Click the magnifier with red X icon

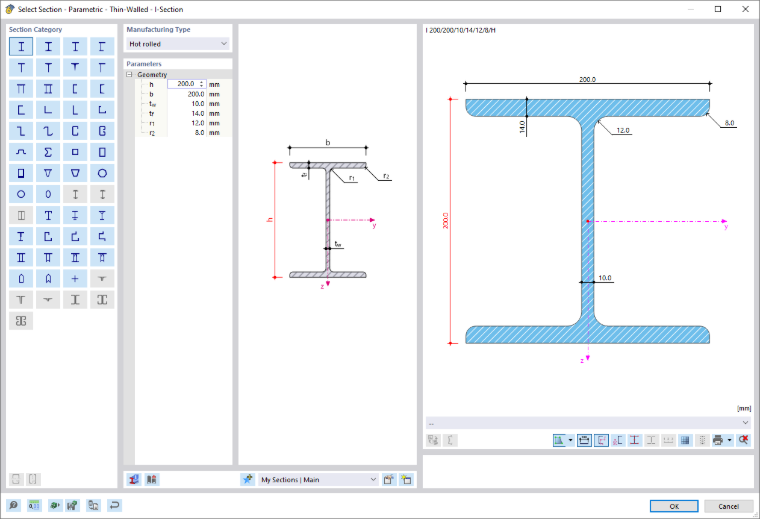click(743, 440)
